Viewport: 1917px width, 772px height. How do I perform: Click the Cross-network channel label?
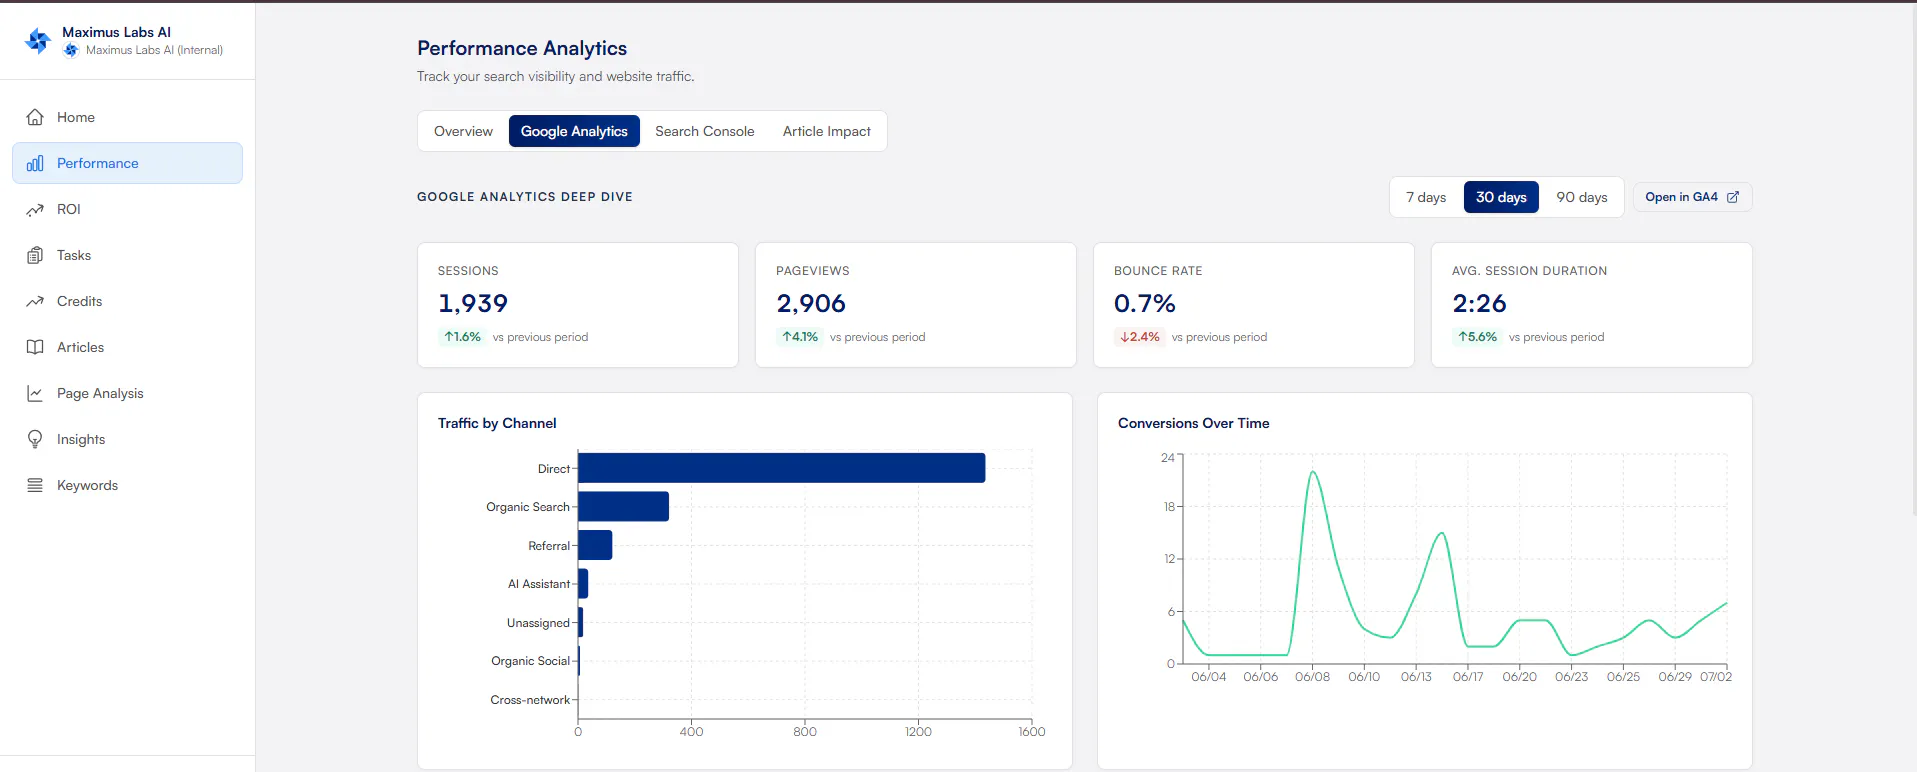pos(530,700)
